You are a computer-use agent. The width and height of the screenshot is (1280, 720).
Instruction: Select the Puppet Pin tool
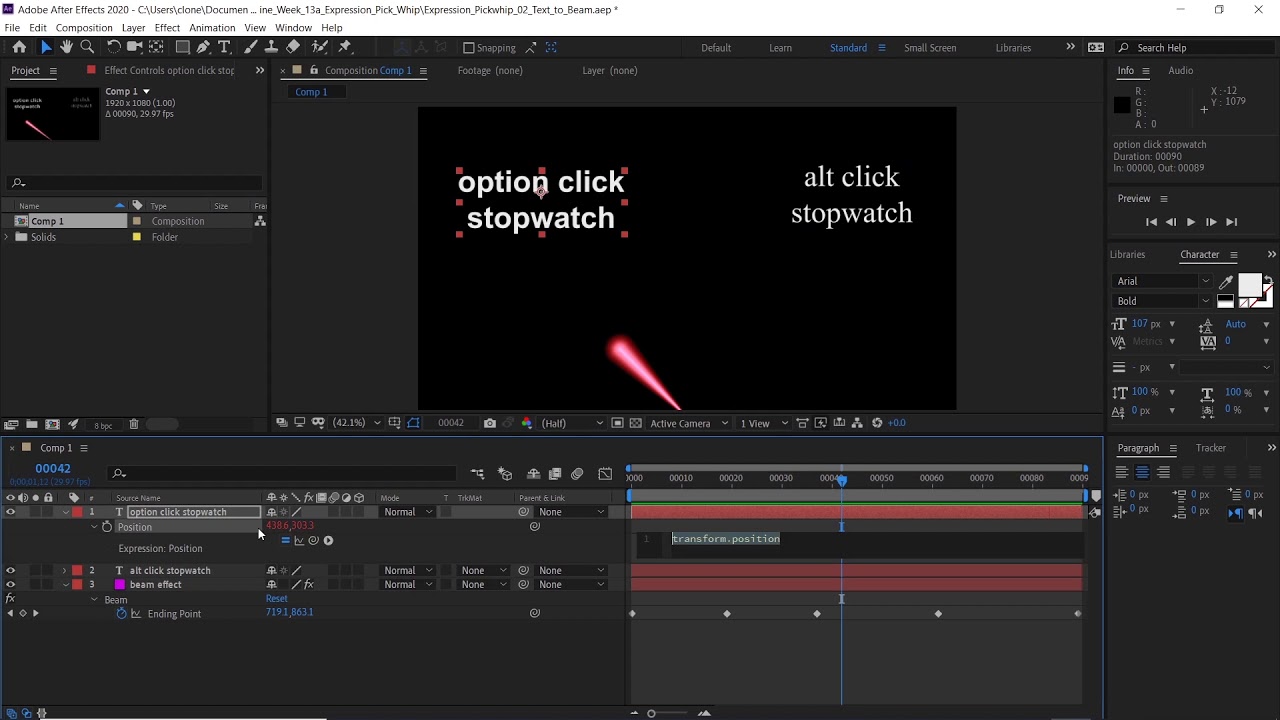(x=345, y=47)
